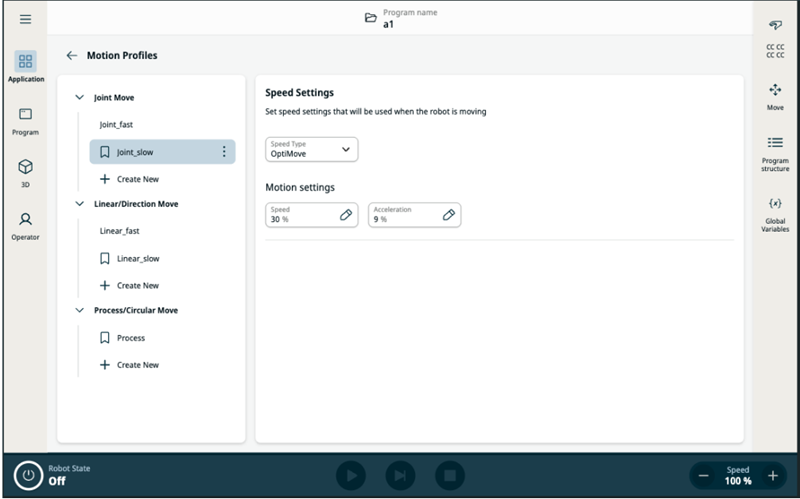Collapse the Process/Circular Move section
Viewport: 800px width, 499px height.
[80, 310]
